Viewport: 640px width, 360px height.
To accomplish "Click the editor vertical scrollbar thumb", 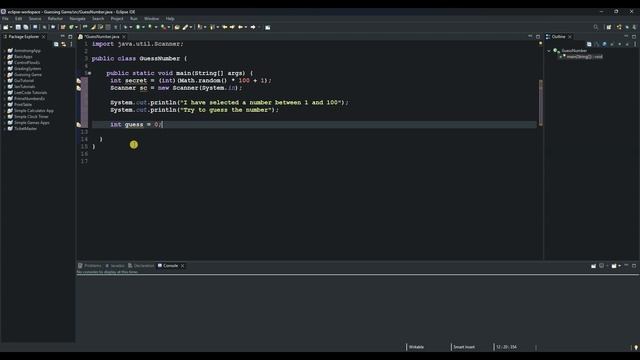I will click(x=541, y=103).
